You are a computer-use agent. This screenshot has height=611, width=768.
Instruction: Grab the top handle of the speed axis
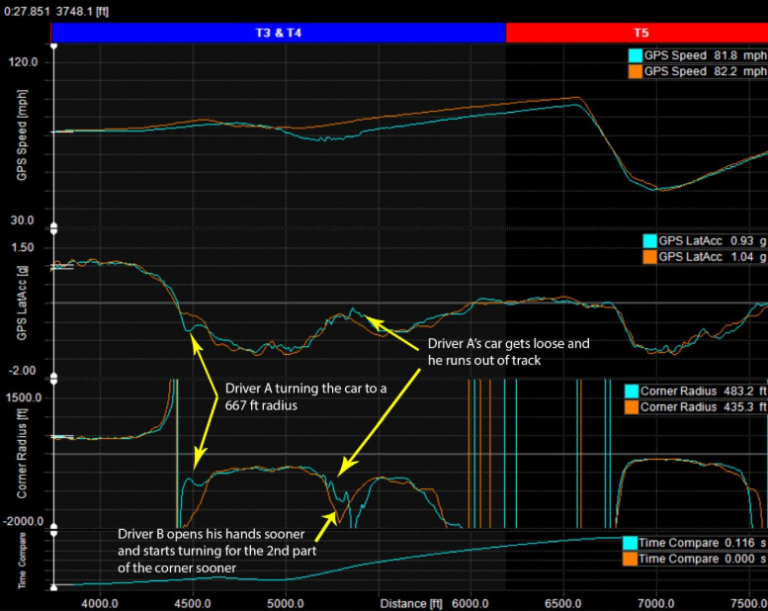point(54,46)
